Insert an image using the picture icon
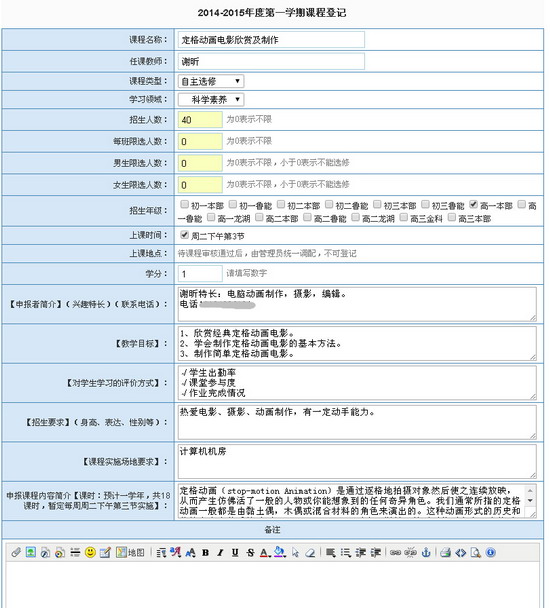 click(x=31, y=552)
